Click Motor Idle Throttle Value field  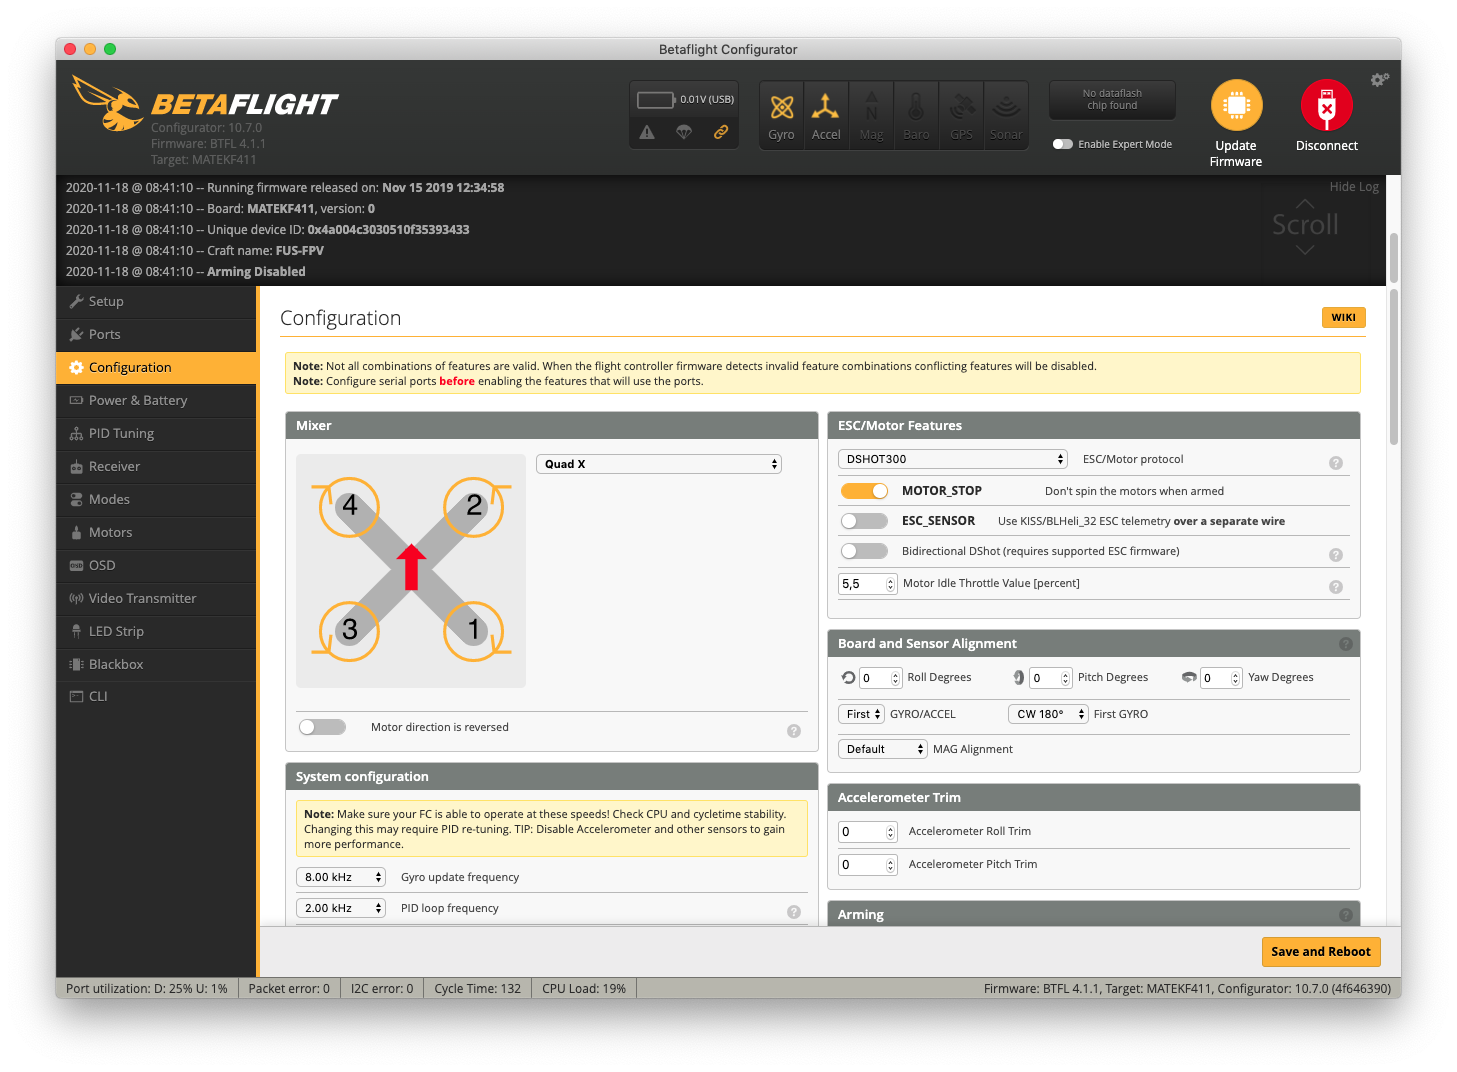[867, 584]
